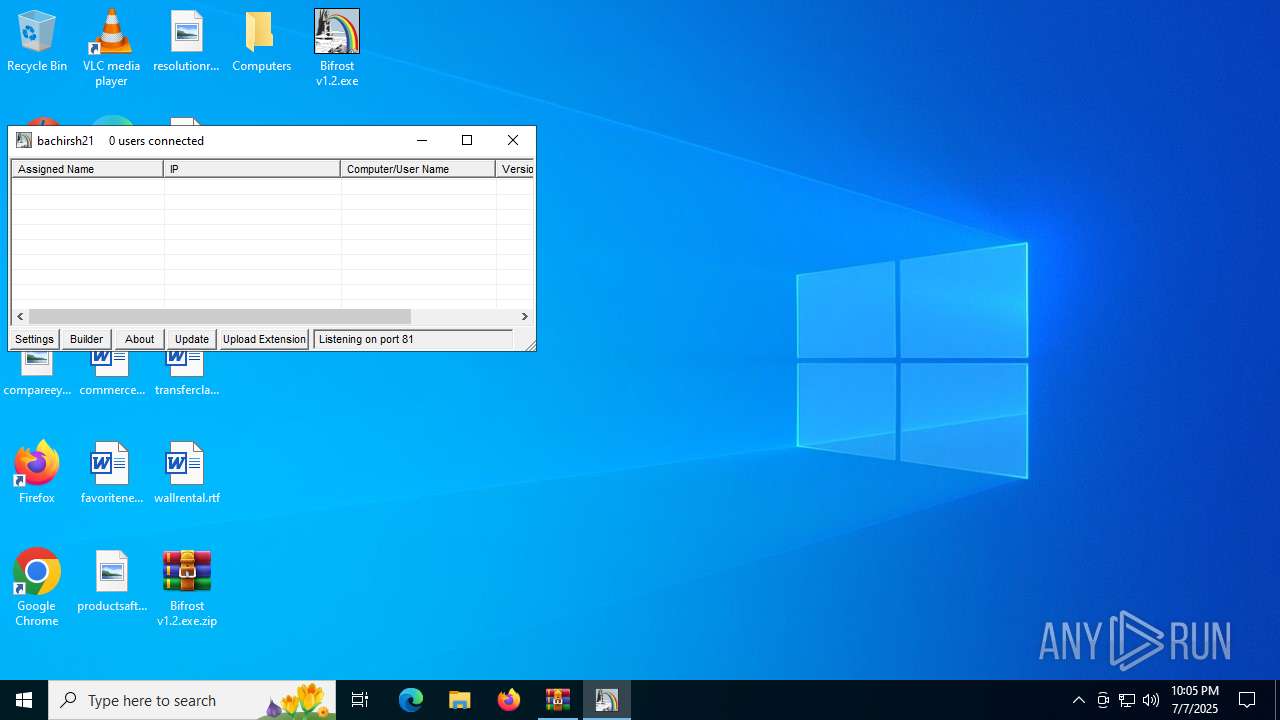Select the Recycle Bin desktop icon
Screen dimensions: 1280x720
(37, 42)
